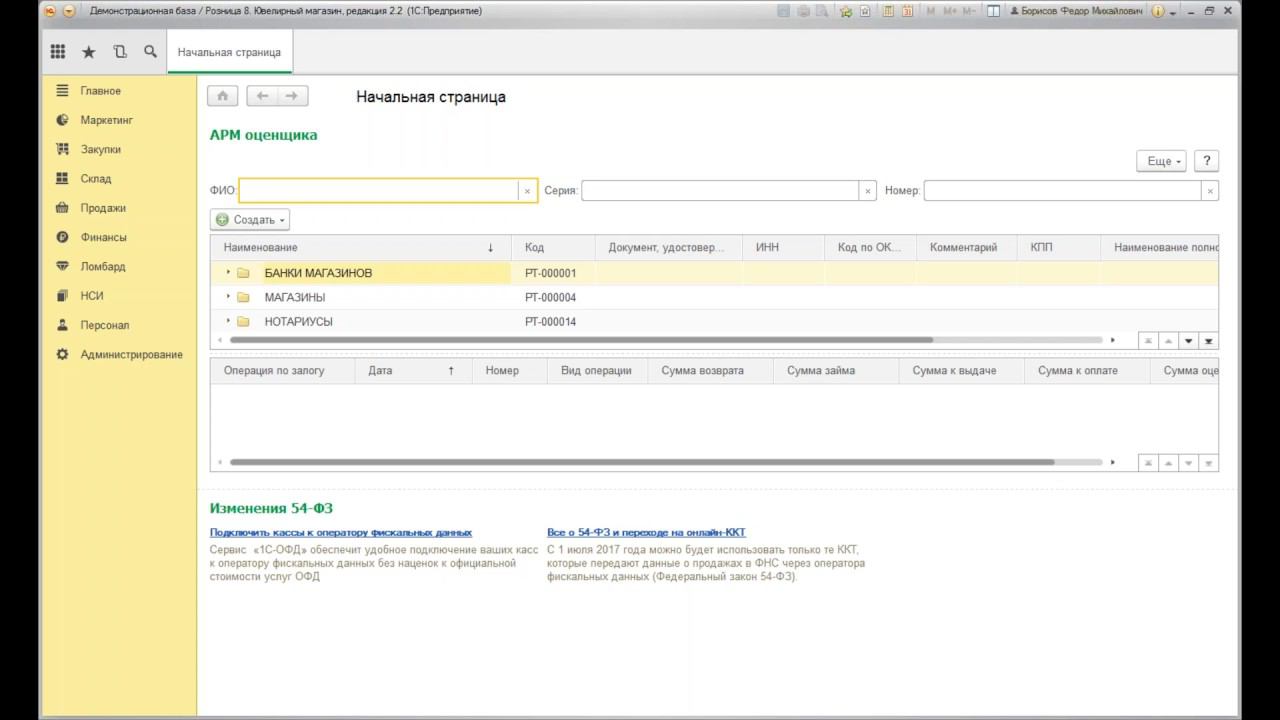Click the Сумма займа column header

point(835,370)
